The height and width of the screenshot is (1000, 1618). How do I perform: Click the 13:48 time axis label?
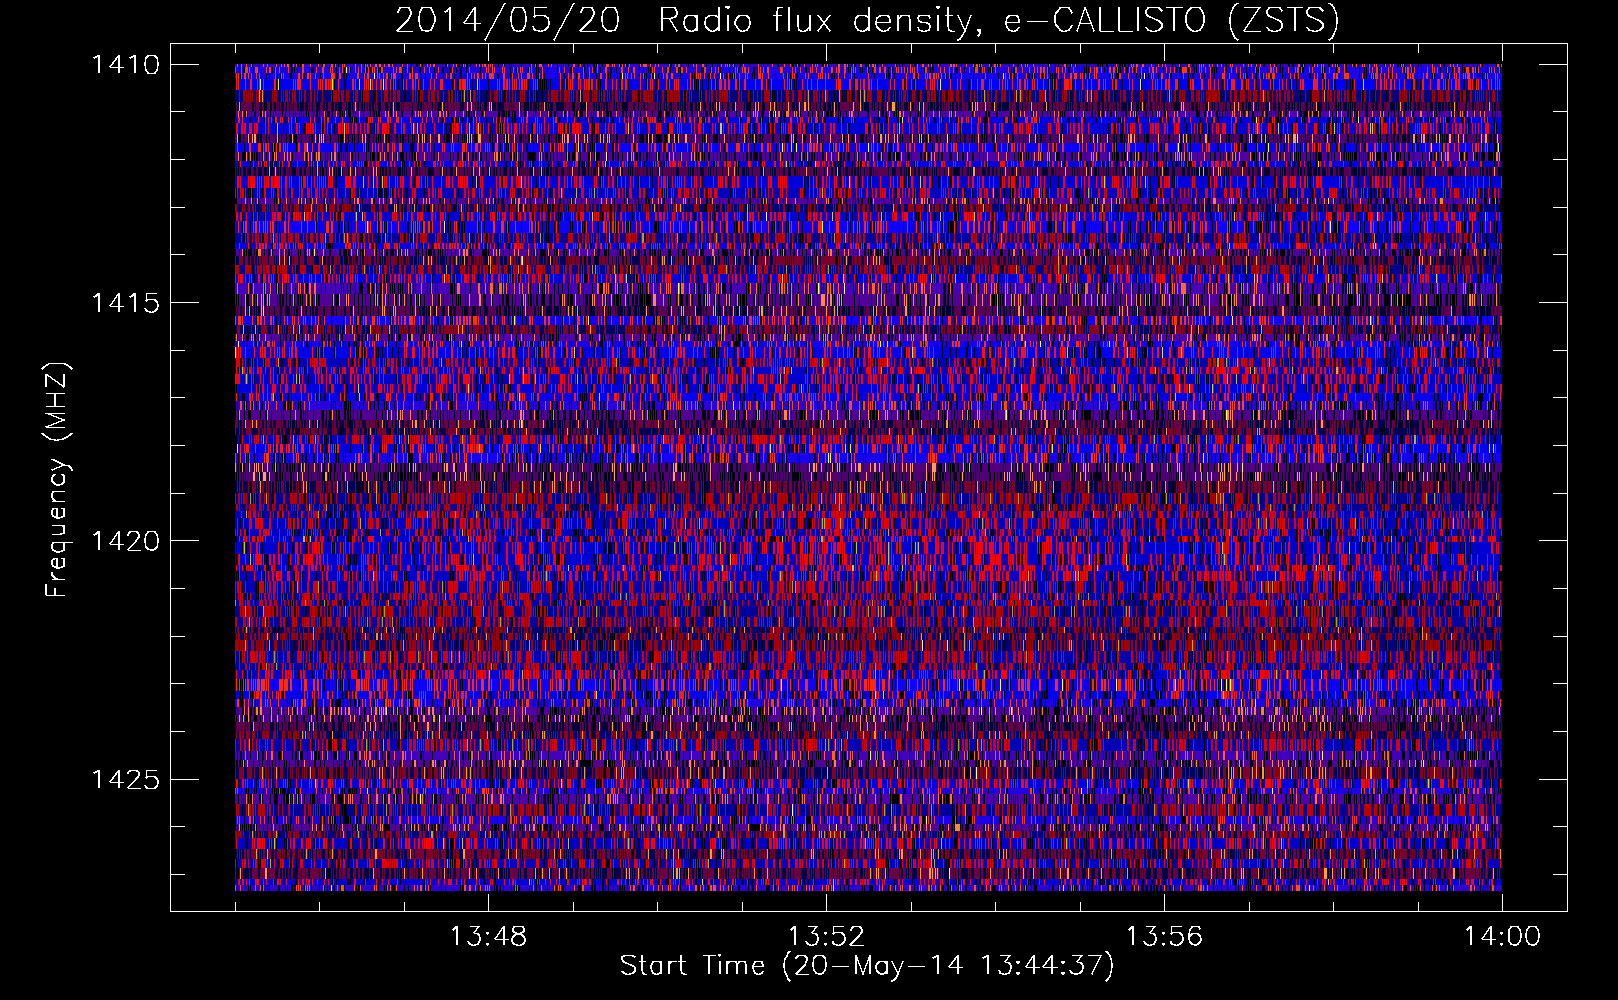tap(488, 937)
